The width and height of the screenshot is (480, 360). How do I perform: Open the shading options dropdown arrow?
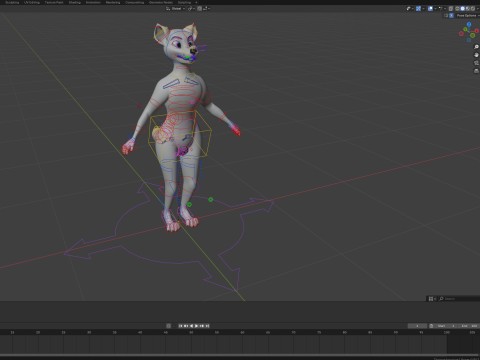pyautogui.click(x=478, y=9)
